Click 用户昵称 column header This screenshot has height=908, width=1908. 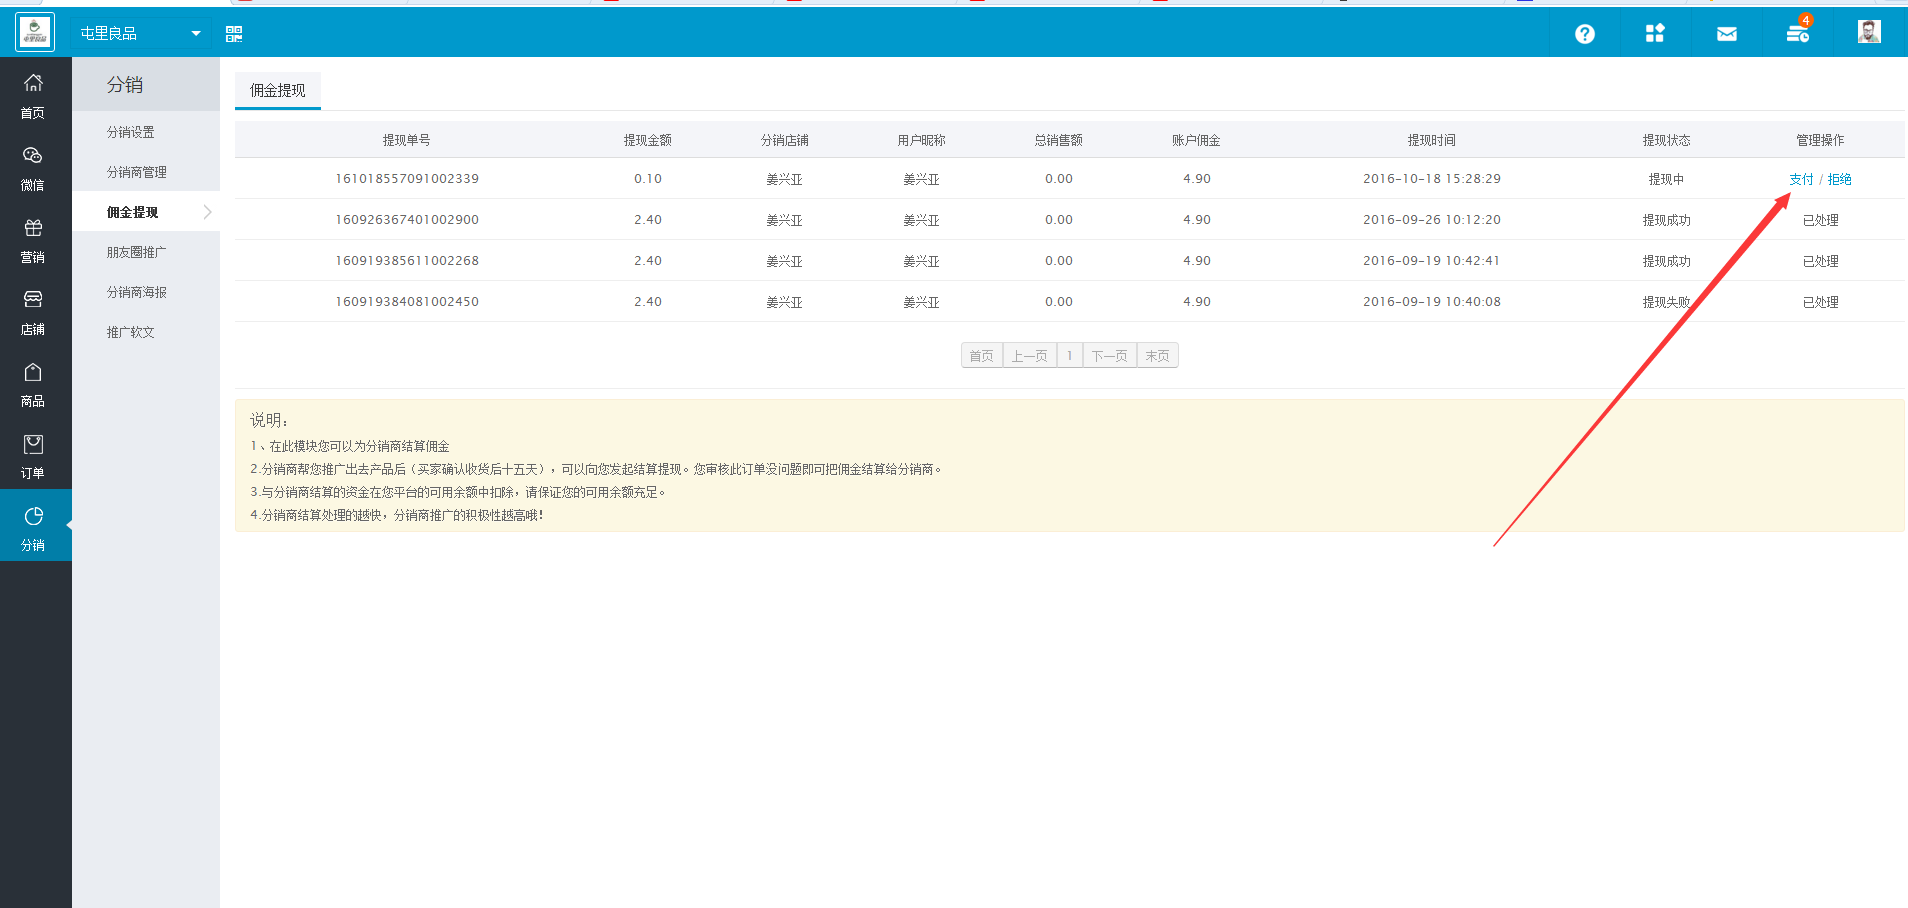[922, 140]
